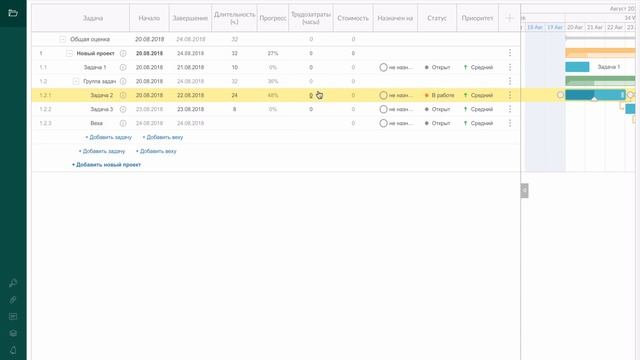Open info icon for Группа задач
Image resolution: width=640 pixels, height=360 pixels.
[123, 81]
